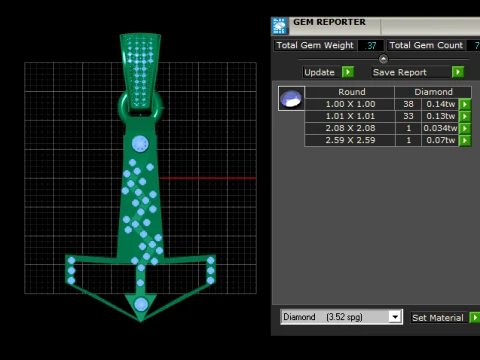Click green arrow on 2.08 X 2.08 row
The width and height of the screenshot is (480, 360).
click(x=465, y=128)
